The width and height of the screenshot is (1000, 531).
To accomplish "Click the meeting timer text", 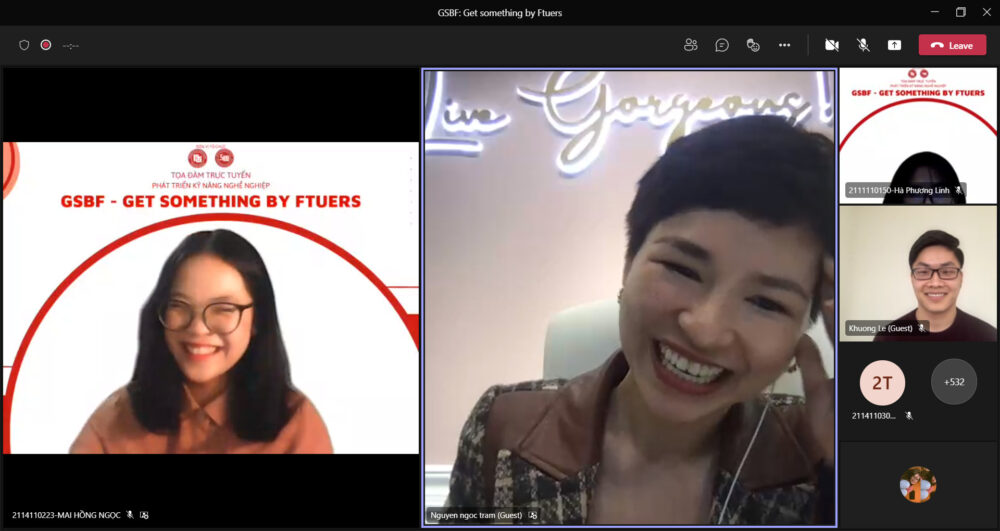I will pyautogui.click(x=71, y=46).
